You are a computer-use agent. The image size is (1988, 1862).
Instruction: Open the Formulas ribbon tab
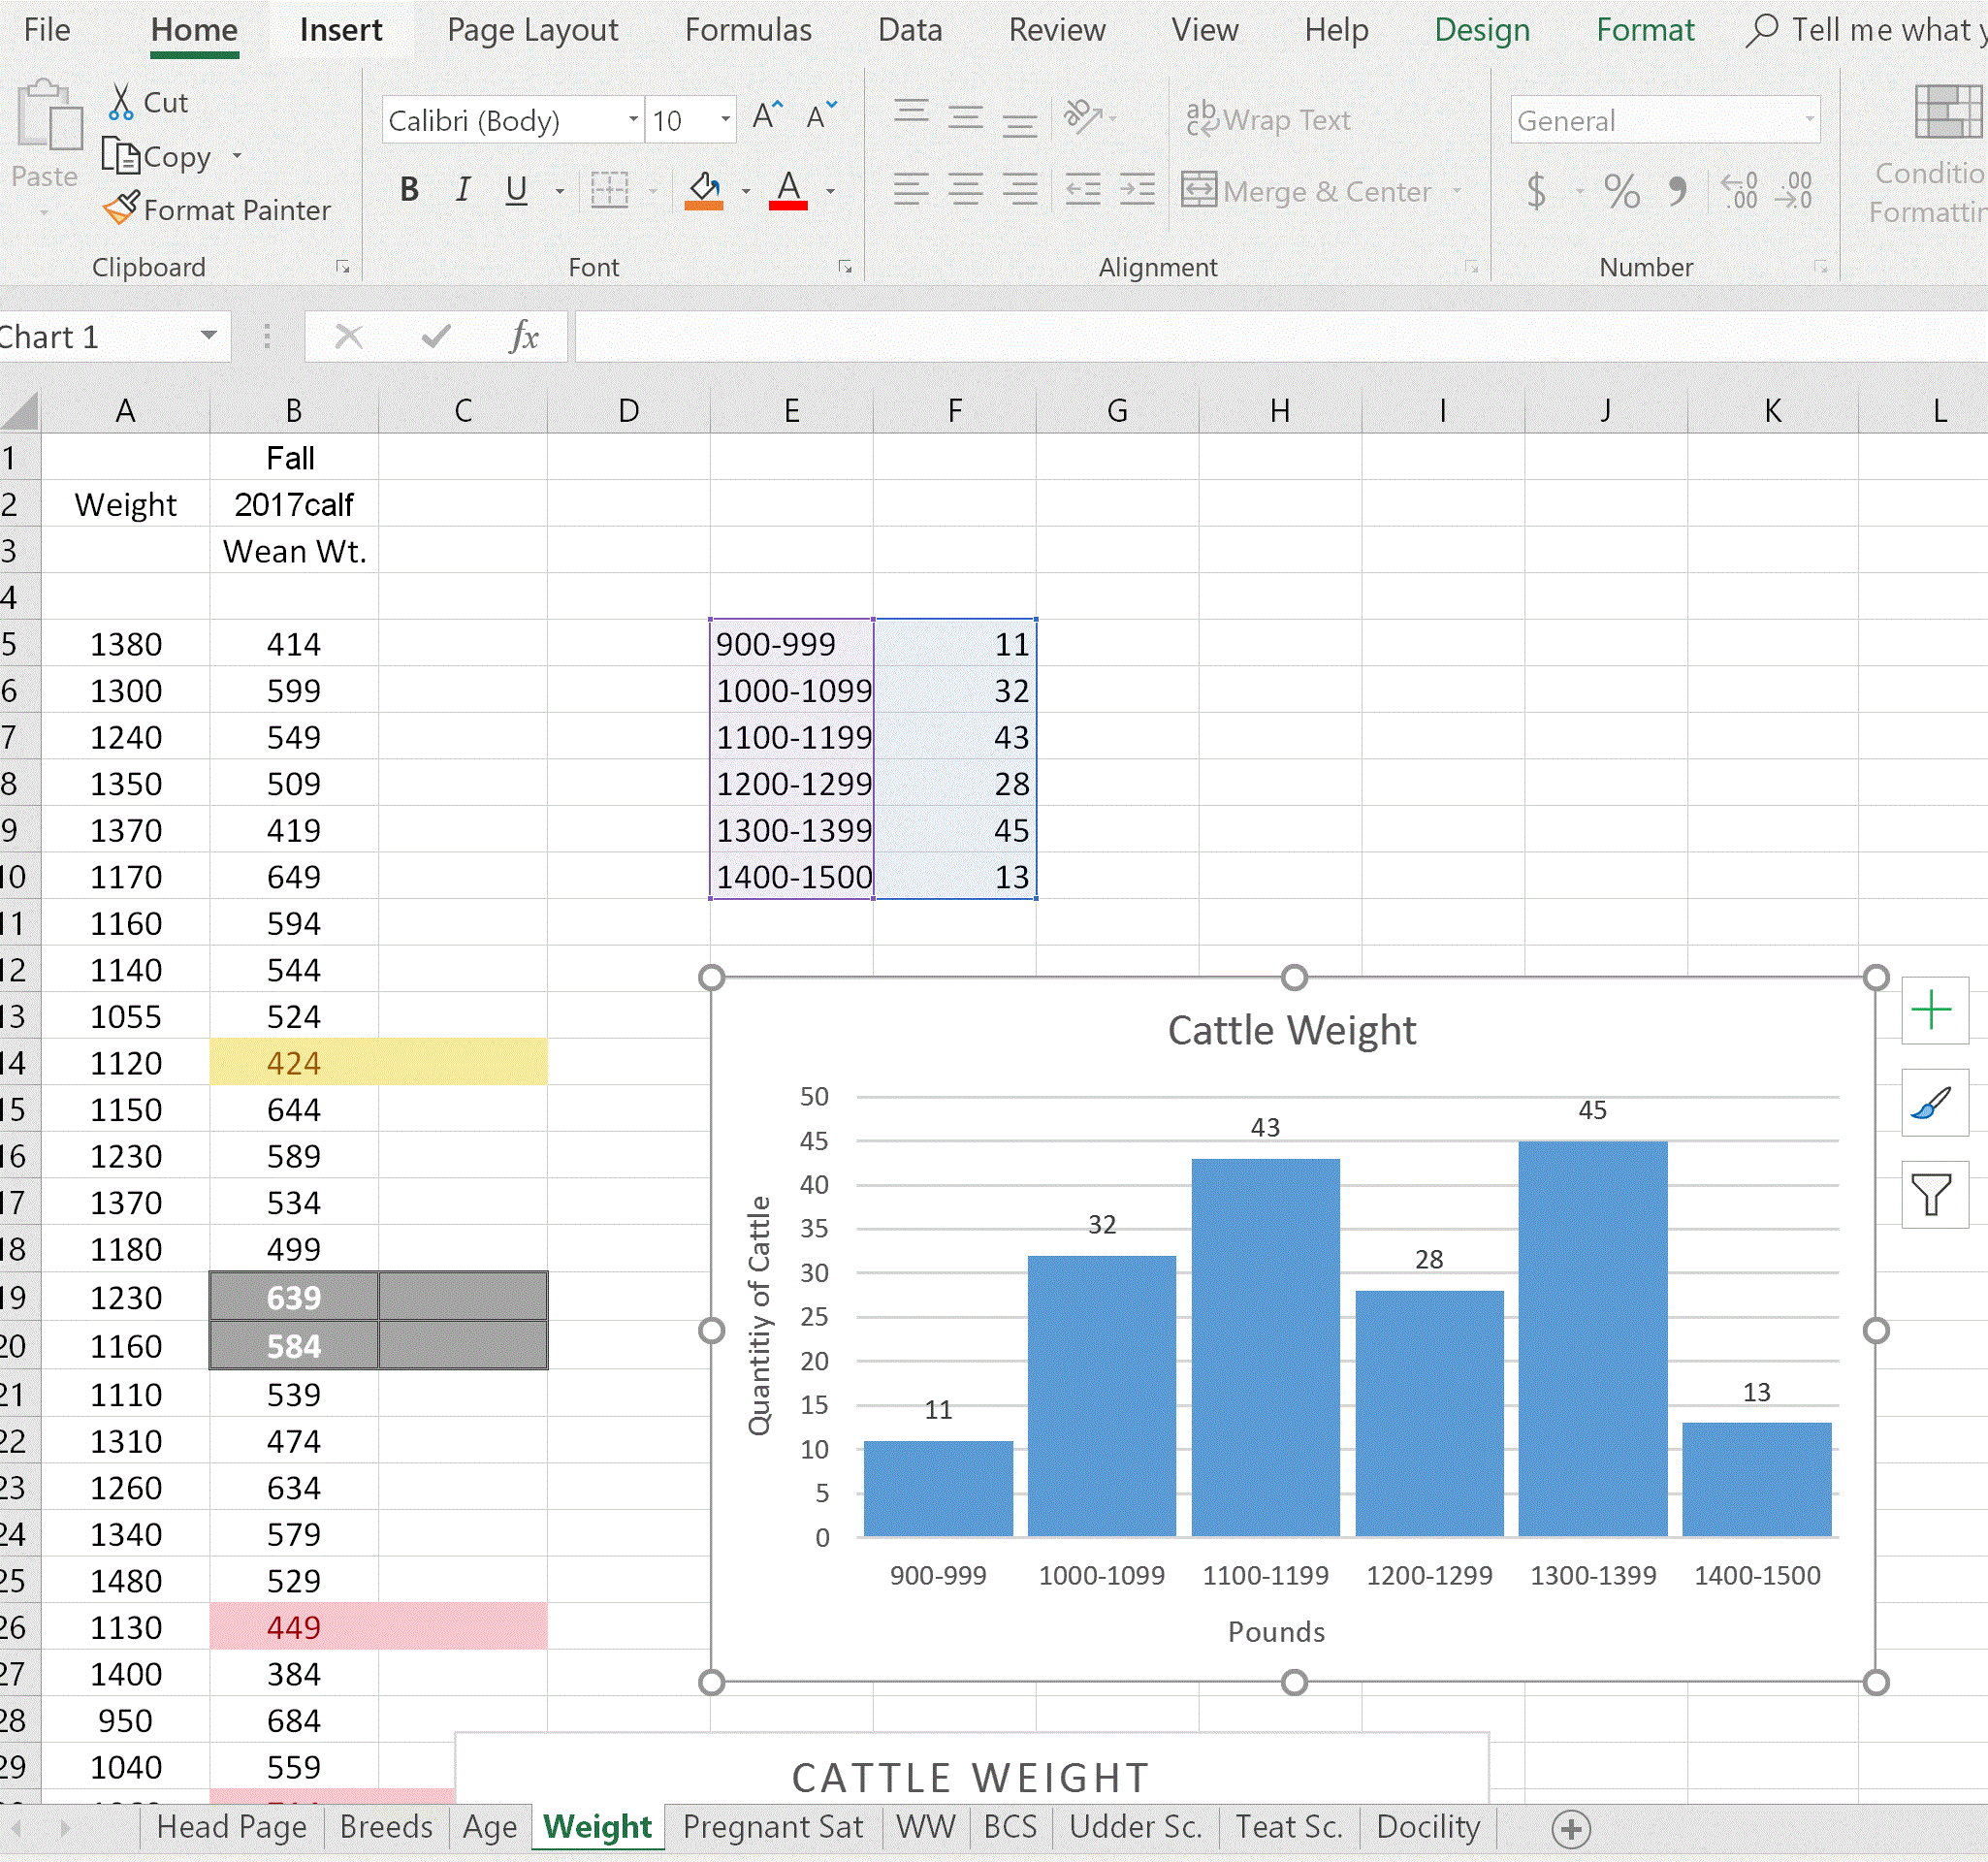point(748,30)
